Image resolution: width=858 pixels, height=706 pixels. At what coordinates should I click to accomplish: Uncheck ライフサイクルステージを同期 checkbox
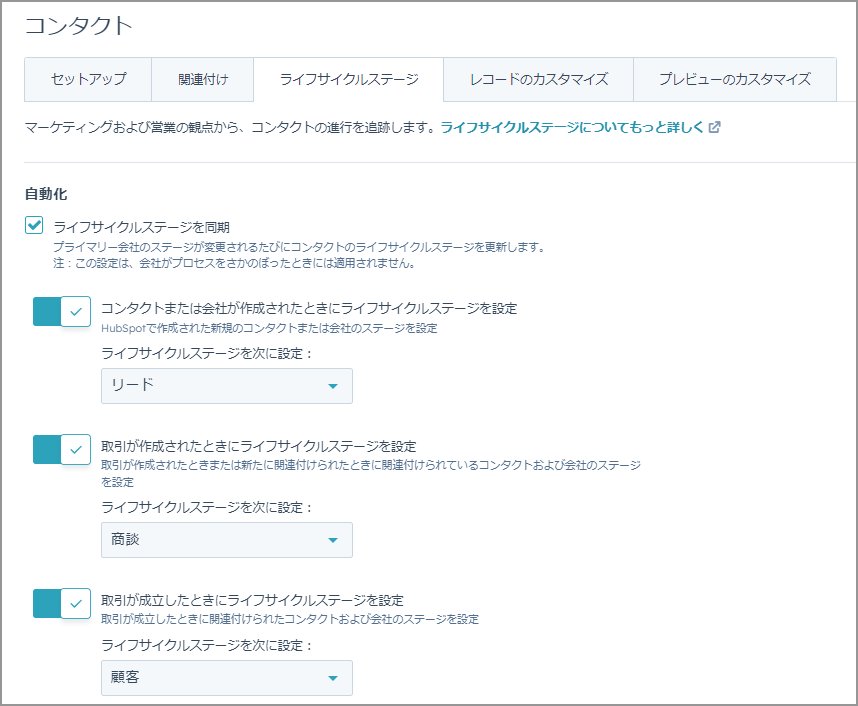click(x=34, y=225)
